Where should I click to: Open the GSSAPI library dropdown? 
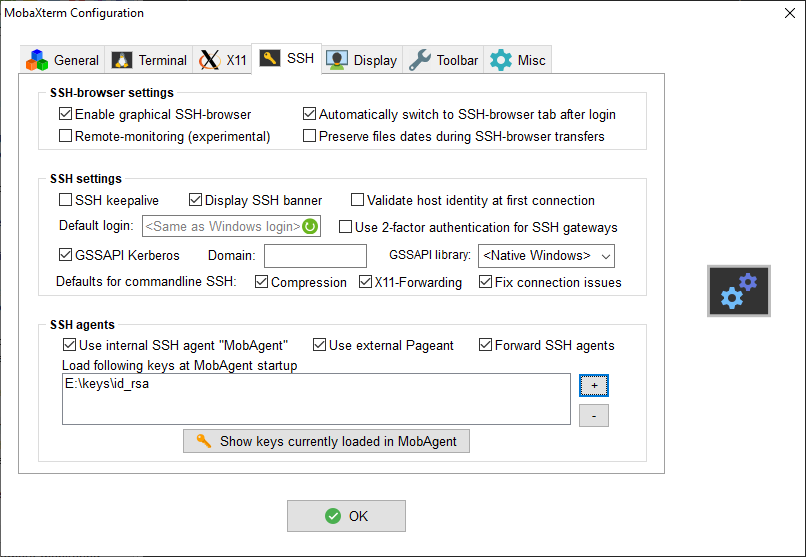click(546, 256)
